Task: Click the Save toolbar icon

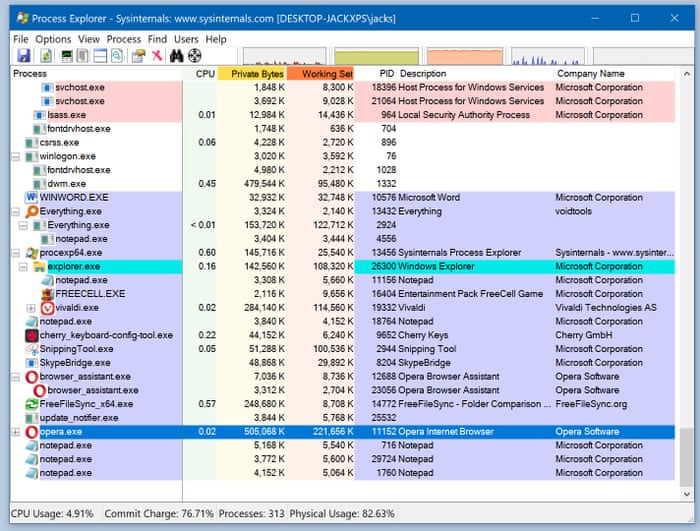Action: 23,56
